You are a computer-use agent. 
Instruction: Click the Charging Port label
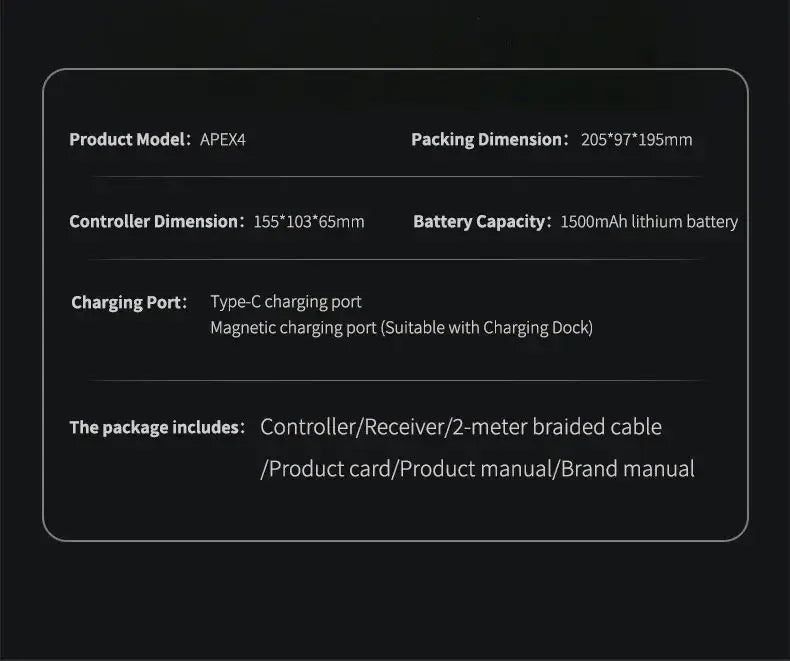coord(126,302)
